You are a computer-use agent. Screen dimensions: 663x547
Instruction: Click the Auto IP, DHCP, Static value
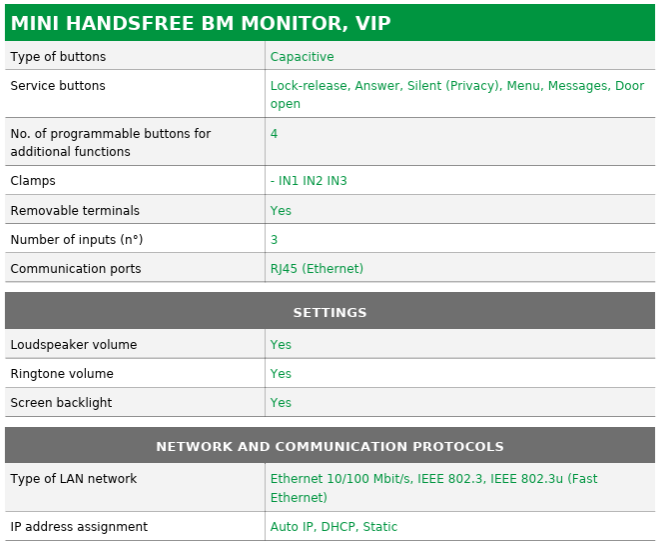334,527
